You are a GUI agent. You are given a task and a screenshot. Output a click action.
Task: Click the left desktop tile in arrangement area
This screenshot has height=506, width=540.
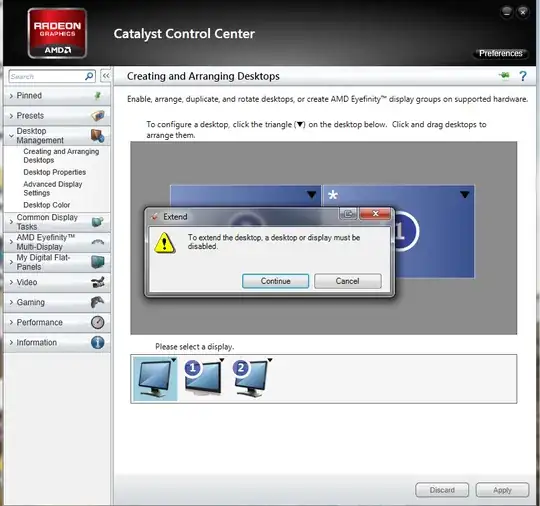click(x=245, y=196)
